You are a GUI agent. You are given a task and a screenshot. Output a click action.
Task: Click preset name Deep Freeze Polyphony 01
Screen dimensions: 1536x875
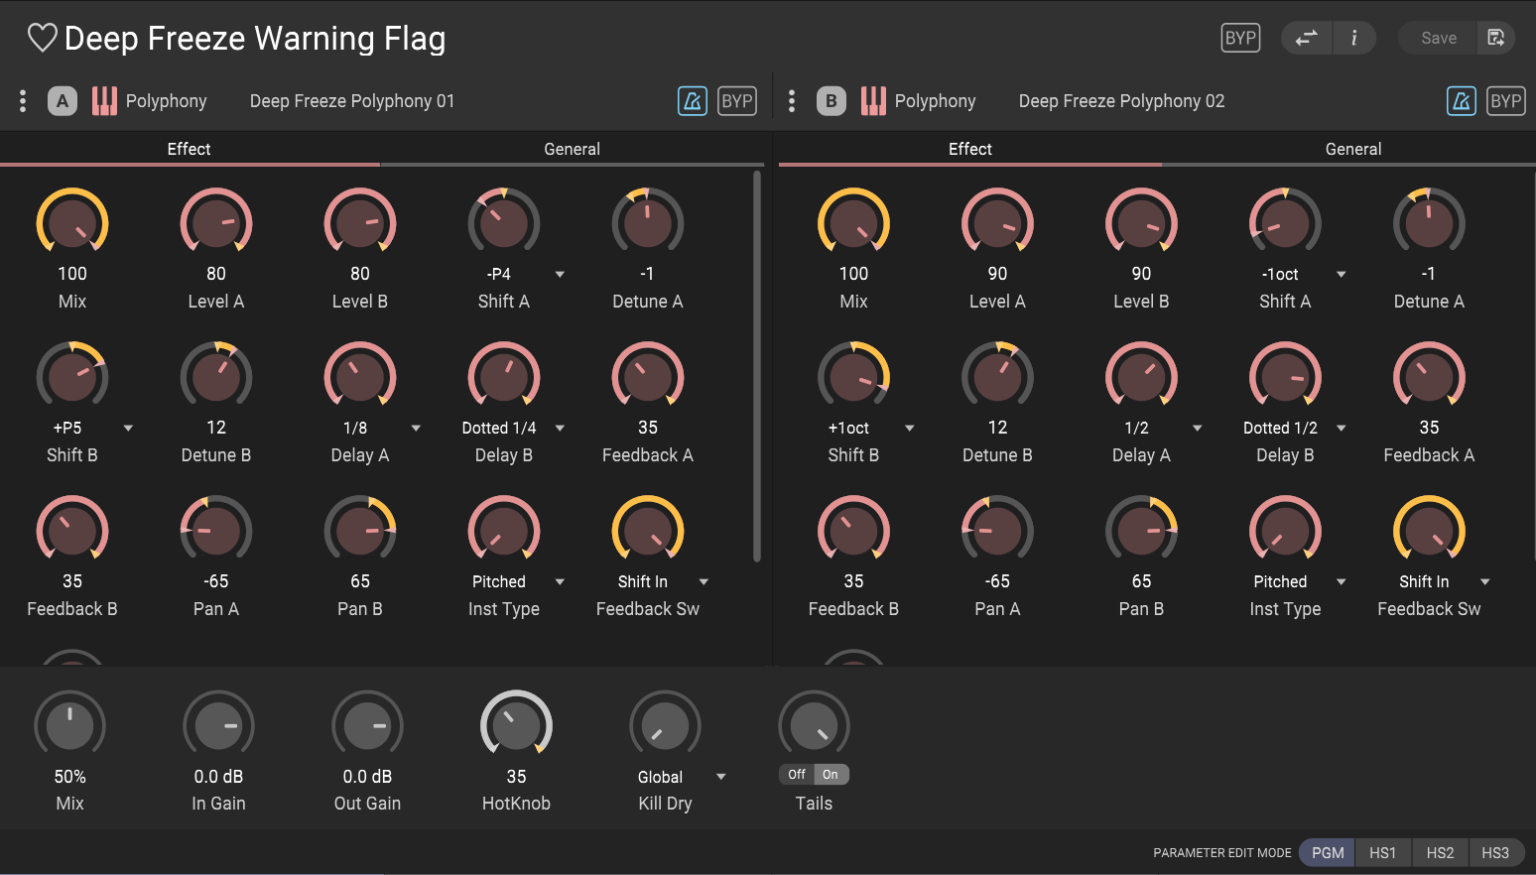[352, 101]
